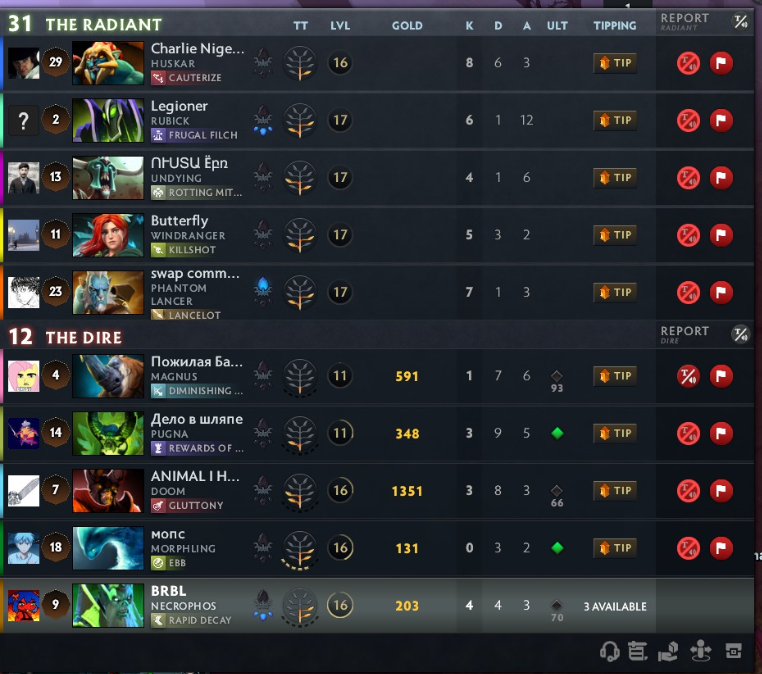
Task: Toggle mute for Windranger player
Action: pos(689,235)
